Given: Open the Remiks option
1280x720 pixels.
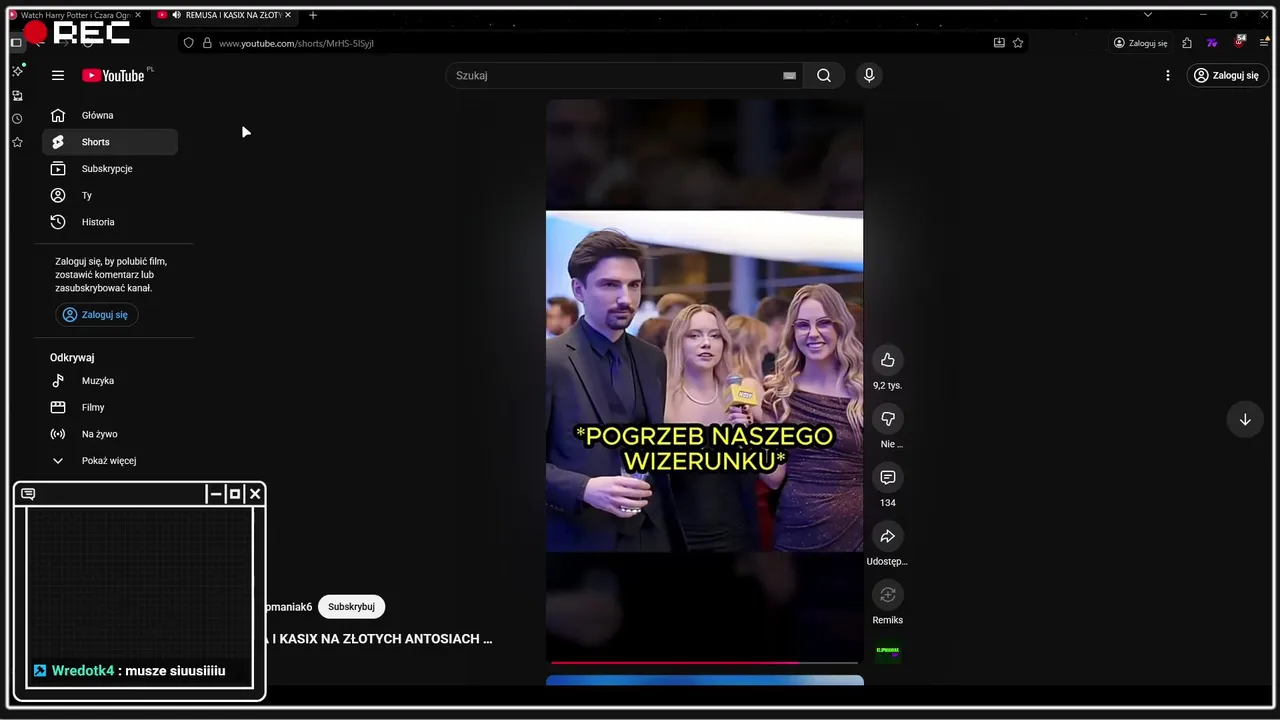Looking at the screenshot, I should [887, 595].
